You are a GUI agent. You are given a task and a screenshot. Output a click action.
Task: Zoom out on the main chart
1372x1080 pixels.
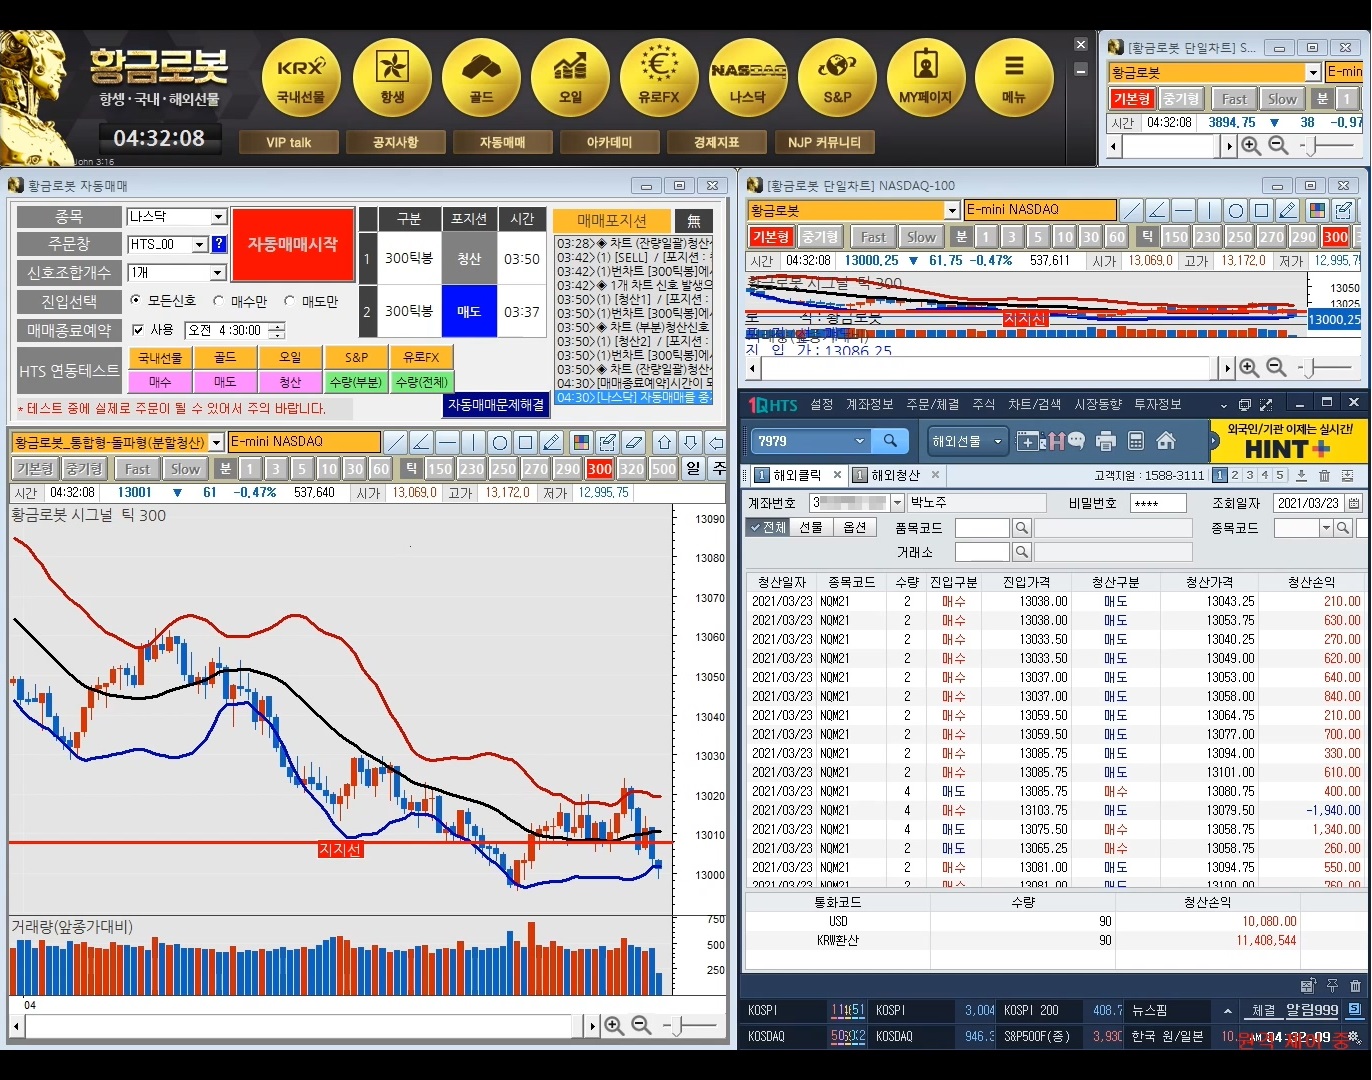click(x=641, y=1026)
